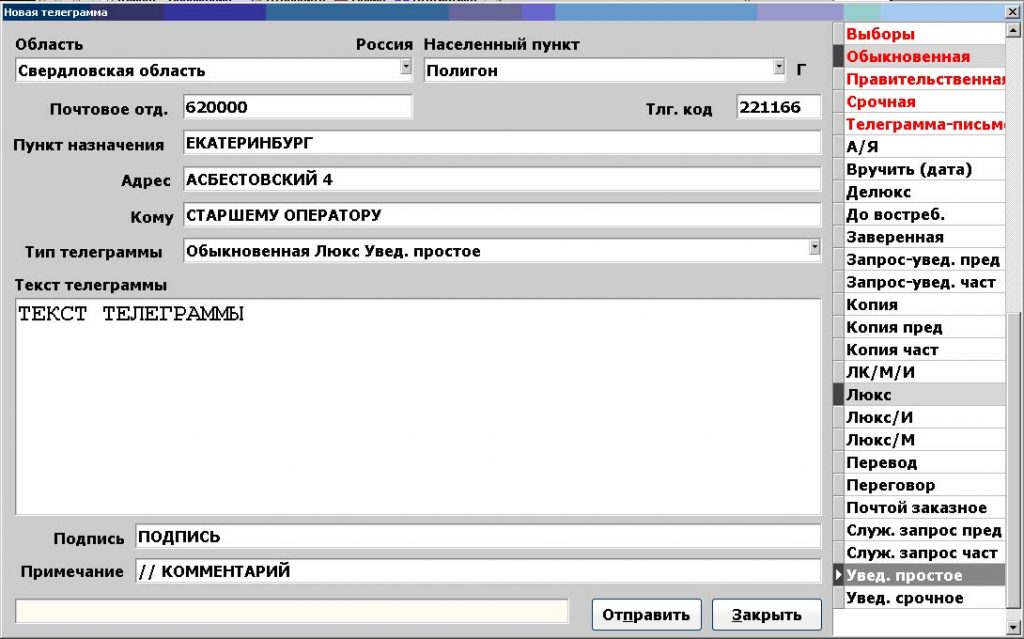The height and width of the screenshot is (639, 1024).
Task: Select the Адрес input field
Action: pos(501,180)
